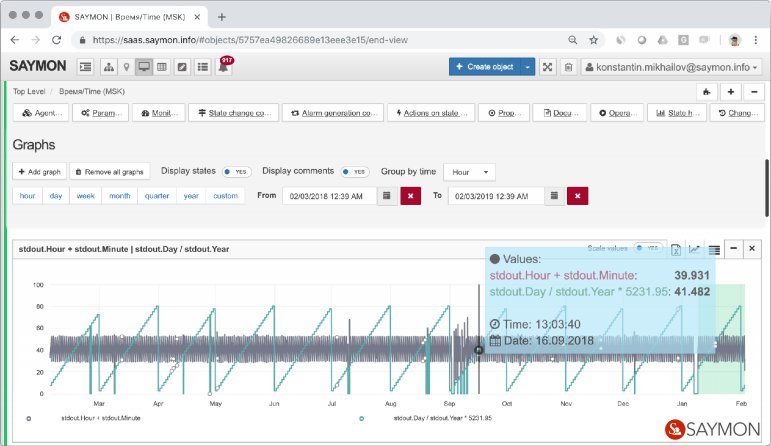
Task: Click the minus icon near breadcrumb row
Action: [754, 92]
